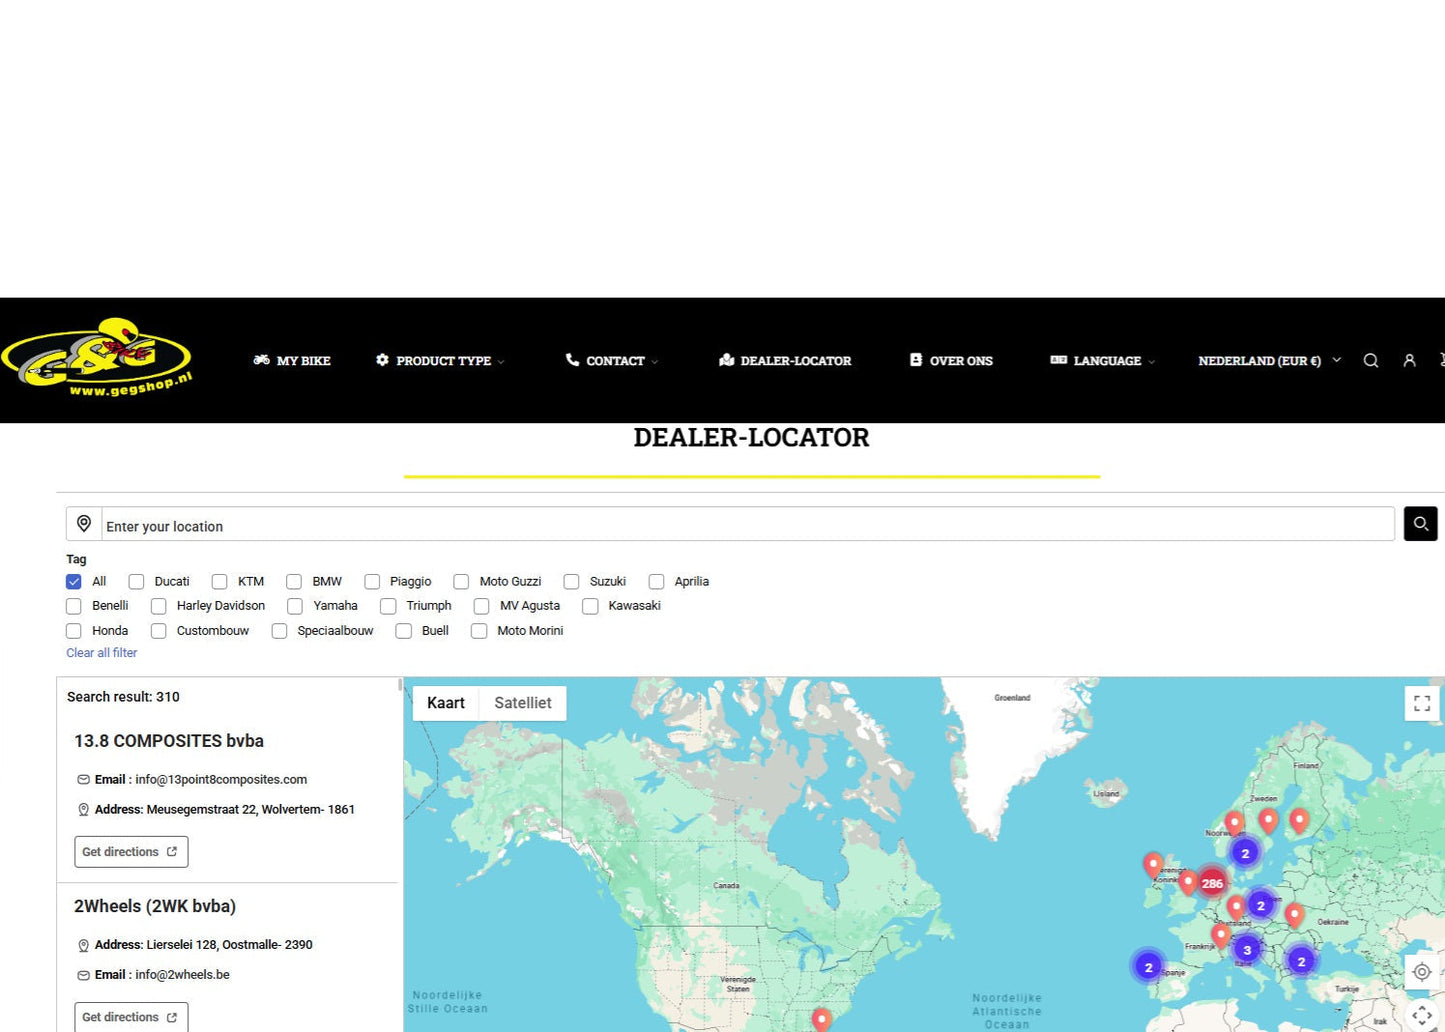
Task: Enable the Ducati tag filter
Action: [137, 581]
